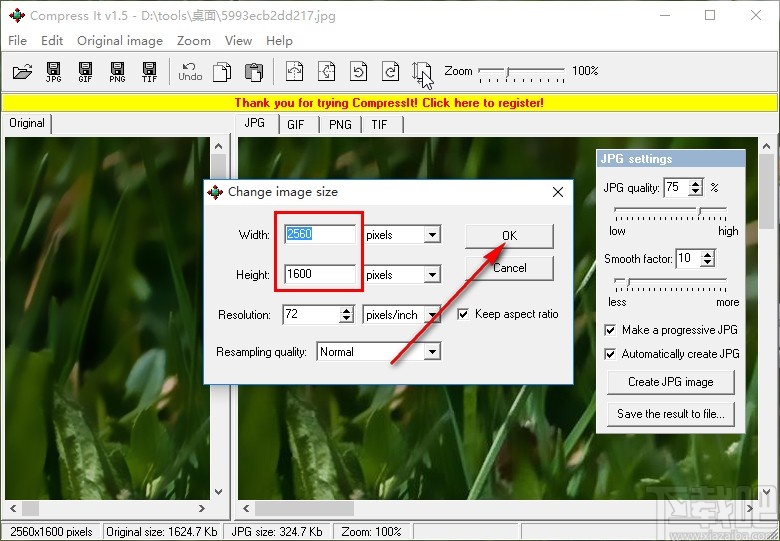Image resolution: width=780 pixels, height=541 pixels.
Task: Click the save as PNG toolbar icon
Action: (x=117, y=71)
